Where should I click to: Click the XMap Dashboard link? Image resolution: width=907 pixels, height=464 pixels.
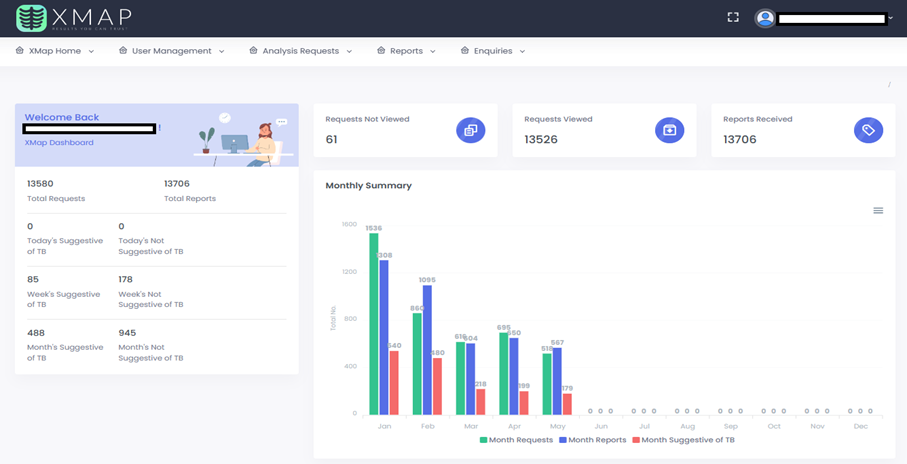[x=59, y=143]
